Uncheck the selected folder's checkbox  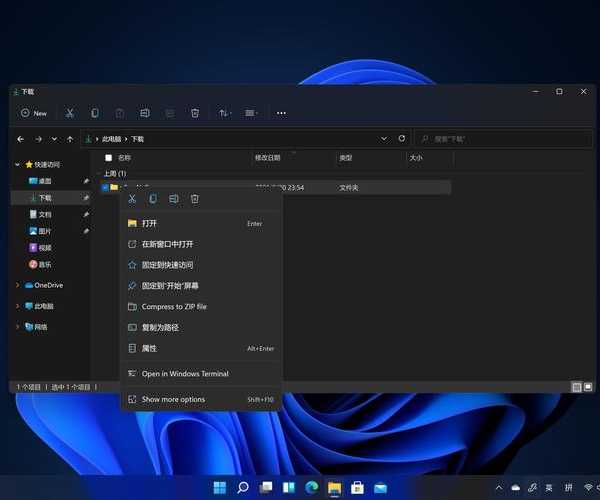click(x=105, y=187)
